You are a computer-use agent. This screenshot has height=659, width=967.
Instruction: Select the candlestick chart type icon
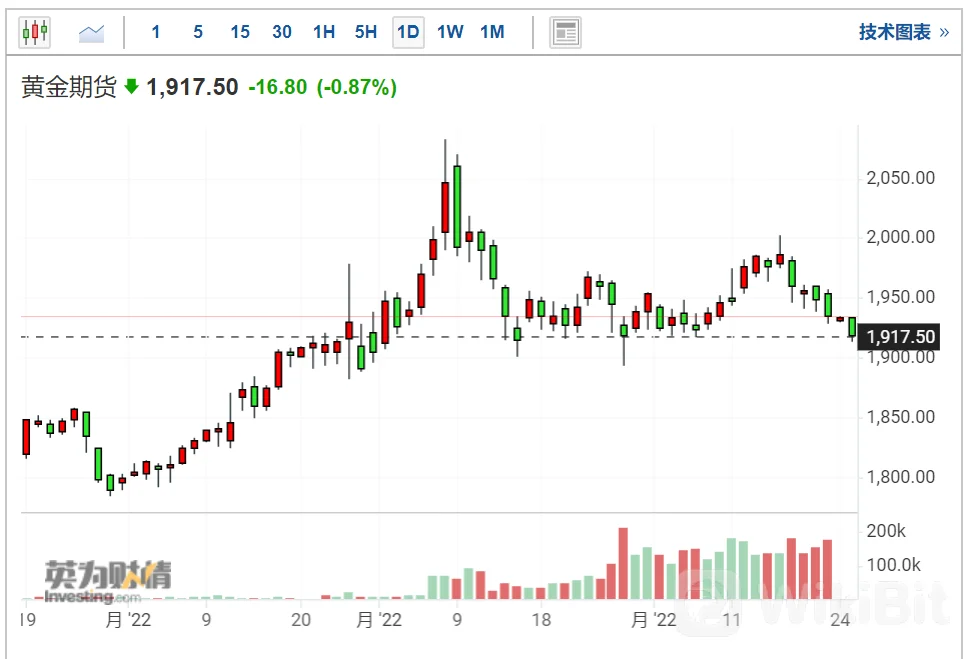[35, 32]
